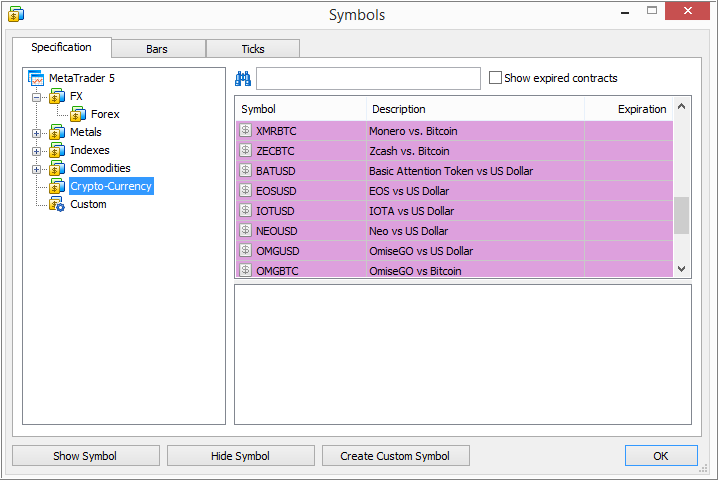Click the FX folder icon

tap(57, 97)
